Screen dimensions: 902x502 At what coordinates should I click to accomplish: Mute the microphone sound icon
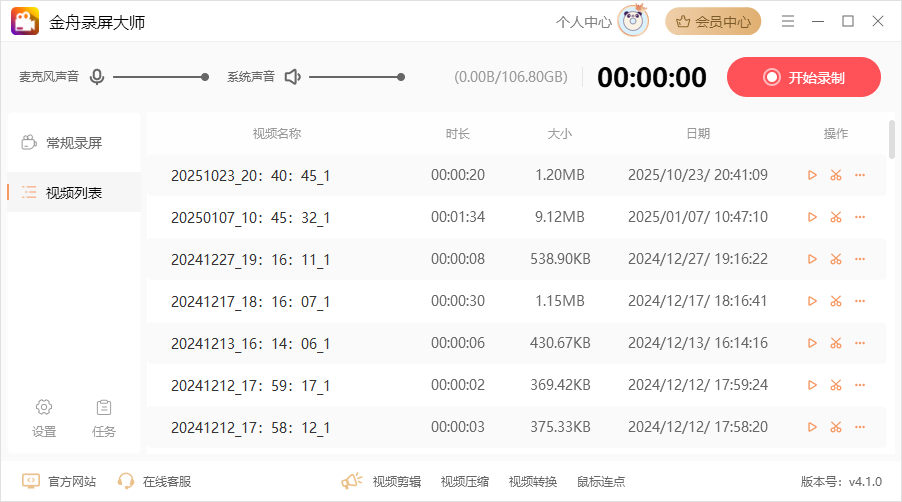click(x=97, y=77)
